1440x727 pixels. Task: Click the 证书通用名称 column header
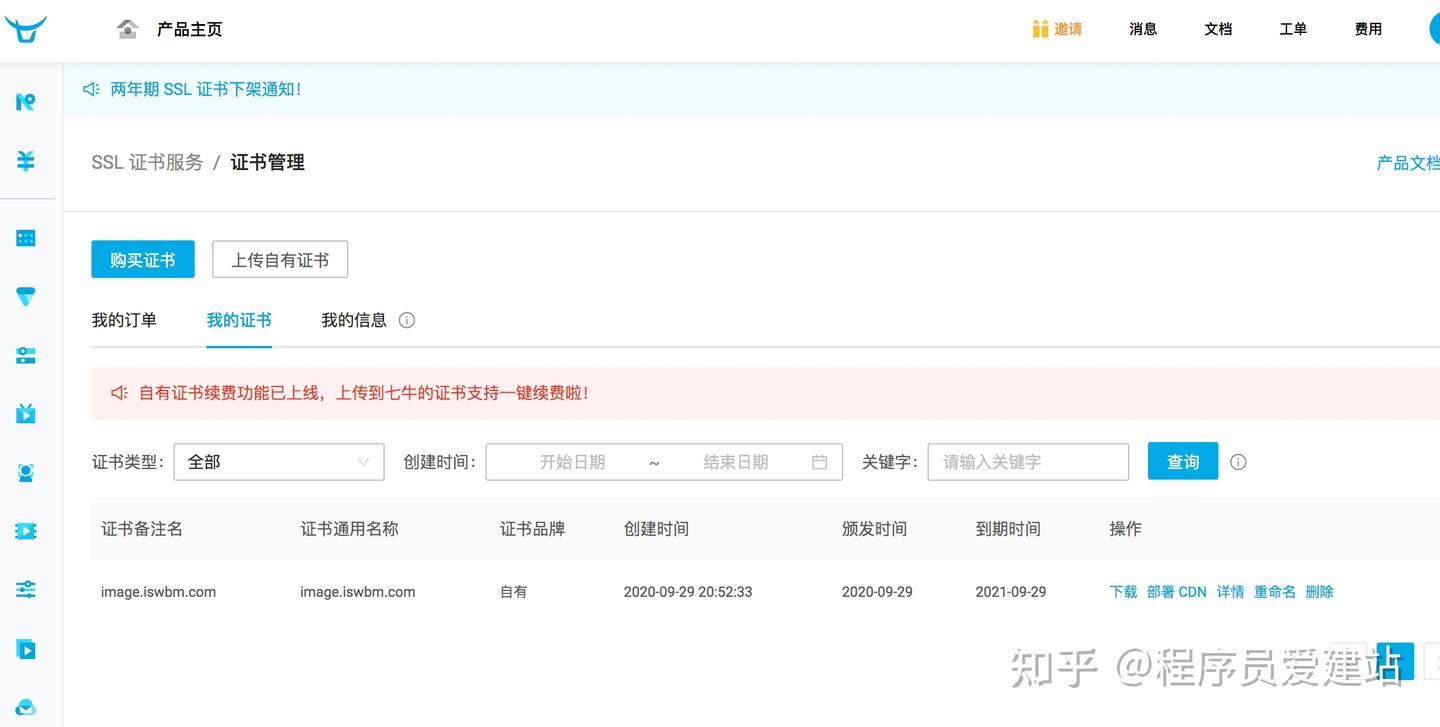coord(349,529)
